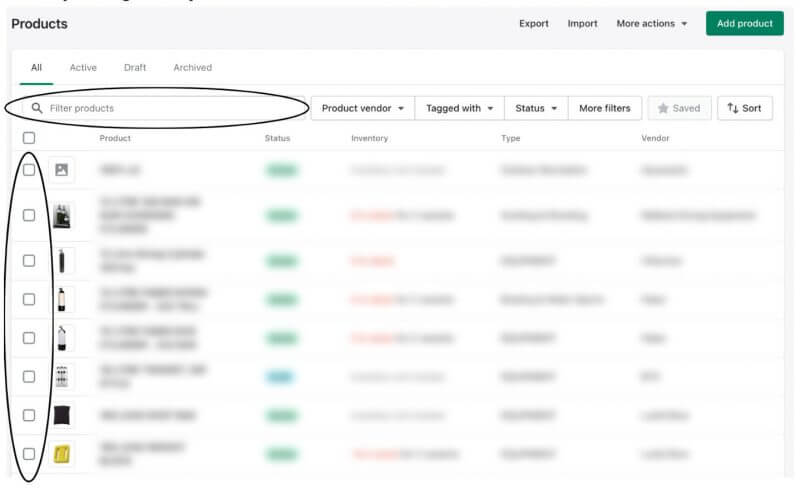Screen dimensions: 800x494
Task: Click the search magnifier icon
Action: point(37,108)
